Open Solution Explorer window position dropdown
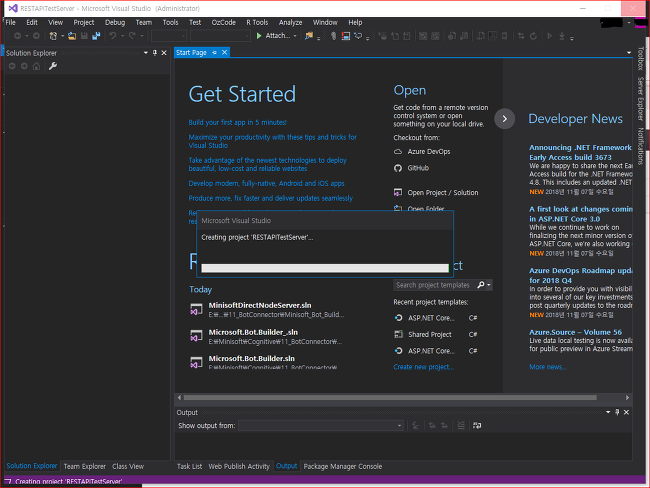Viewport: 650px width, 488px height. [146, 53]
